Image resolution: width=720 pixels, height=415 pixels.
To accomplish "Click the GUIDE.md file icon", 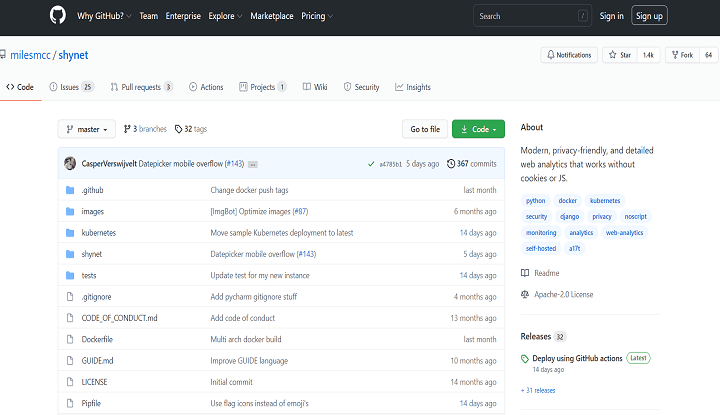I will tap(70, 360).
